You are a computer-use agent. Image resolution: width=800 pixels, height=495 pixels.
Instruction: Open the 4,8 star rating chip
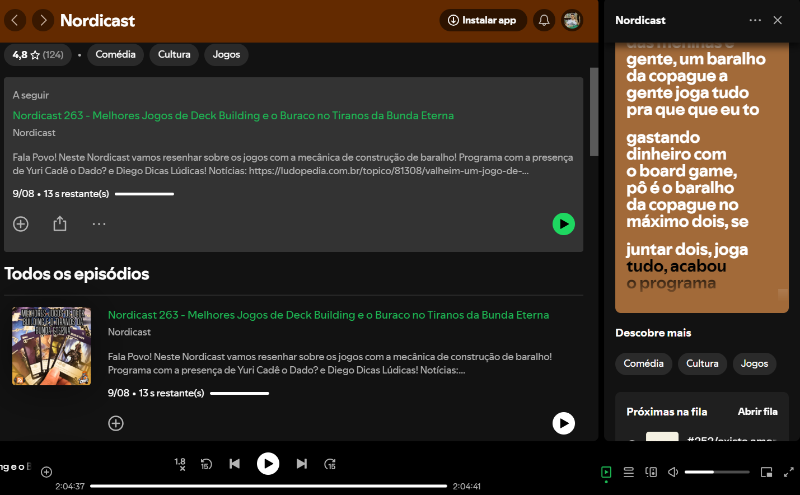tap(38, 55)
